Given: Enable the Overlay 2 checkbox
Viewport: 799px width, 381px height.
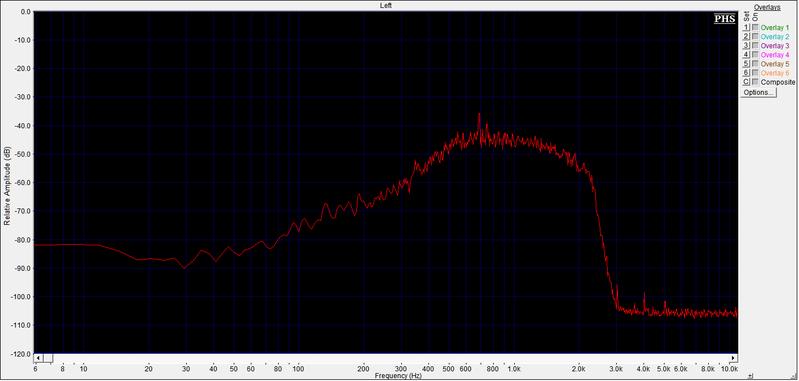Looking at the screenshot, I should [x=756, y=37].
